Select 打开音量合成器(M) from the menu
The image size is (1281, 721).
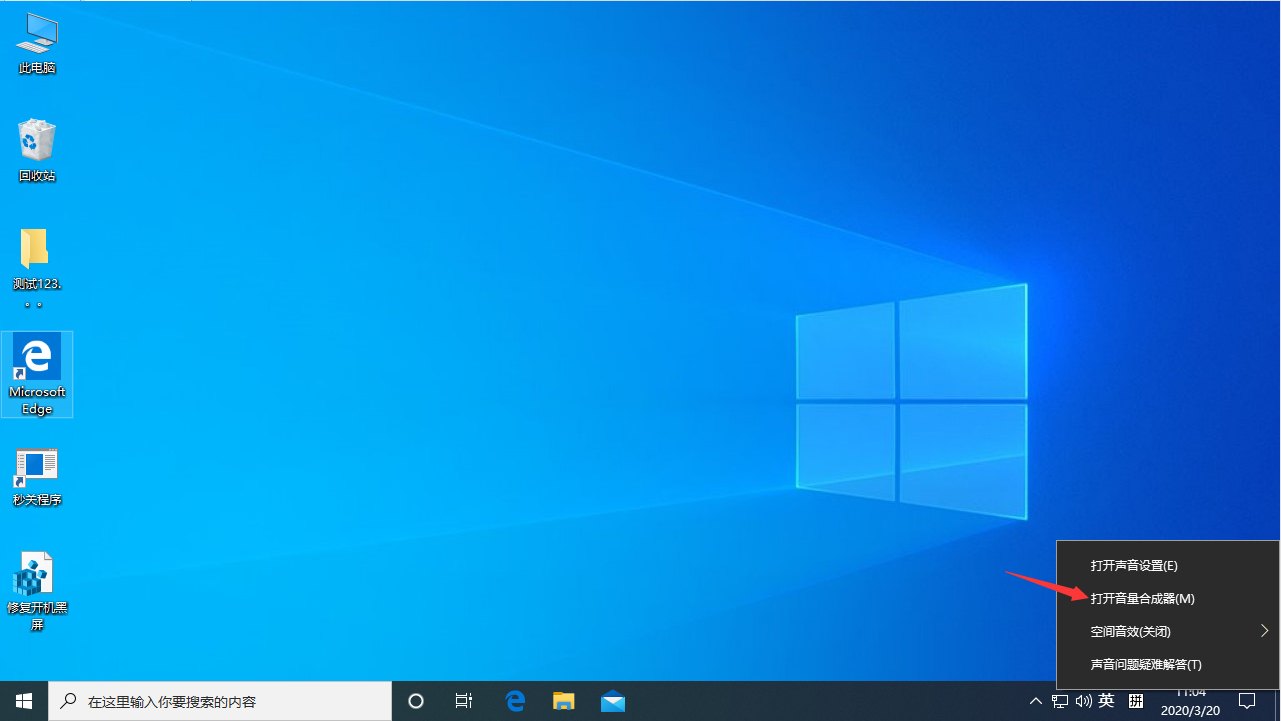coord(1142,598)
